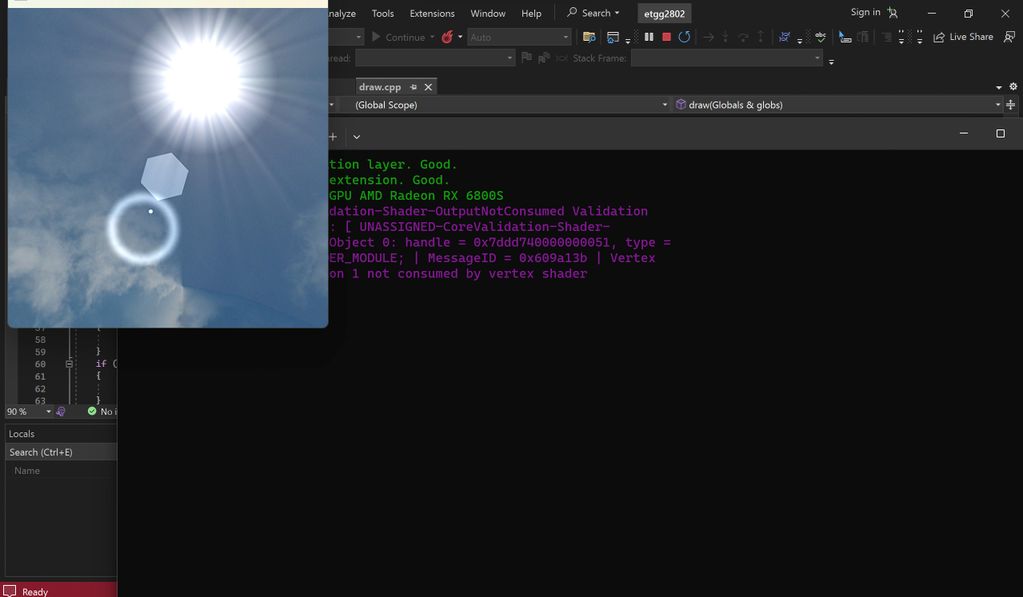
Task: Open the 90 % zoom level dropdown
Action: (47, 411)
